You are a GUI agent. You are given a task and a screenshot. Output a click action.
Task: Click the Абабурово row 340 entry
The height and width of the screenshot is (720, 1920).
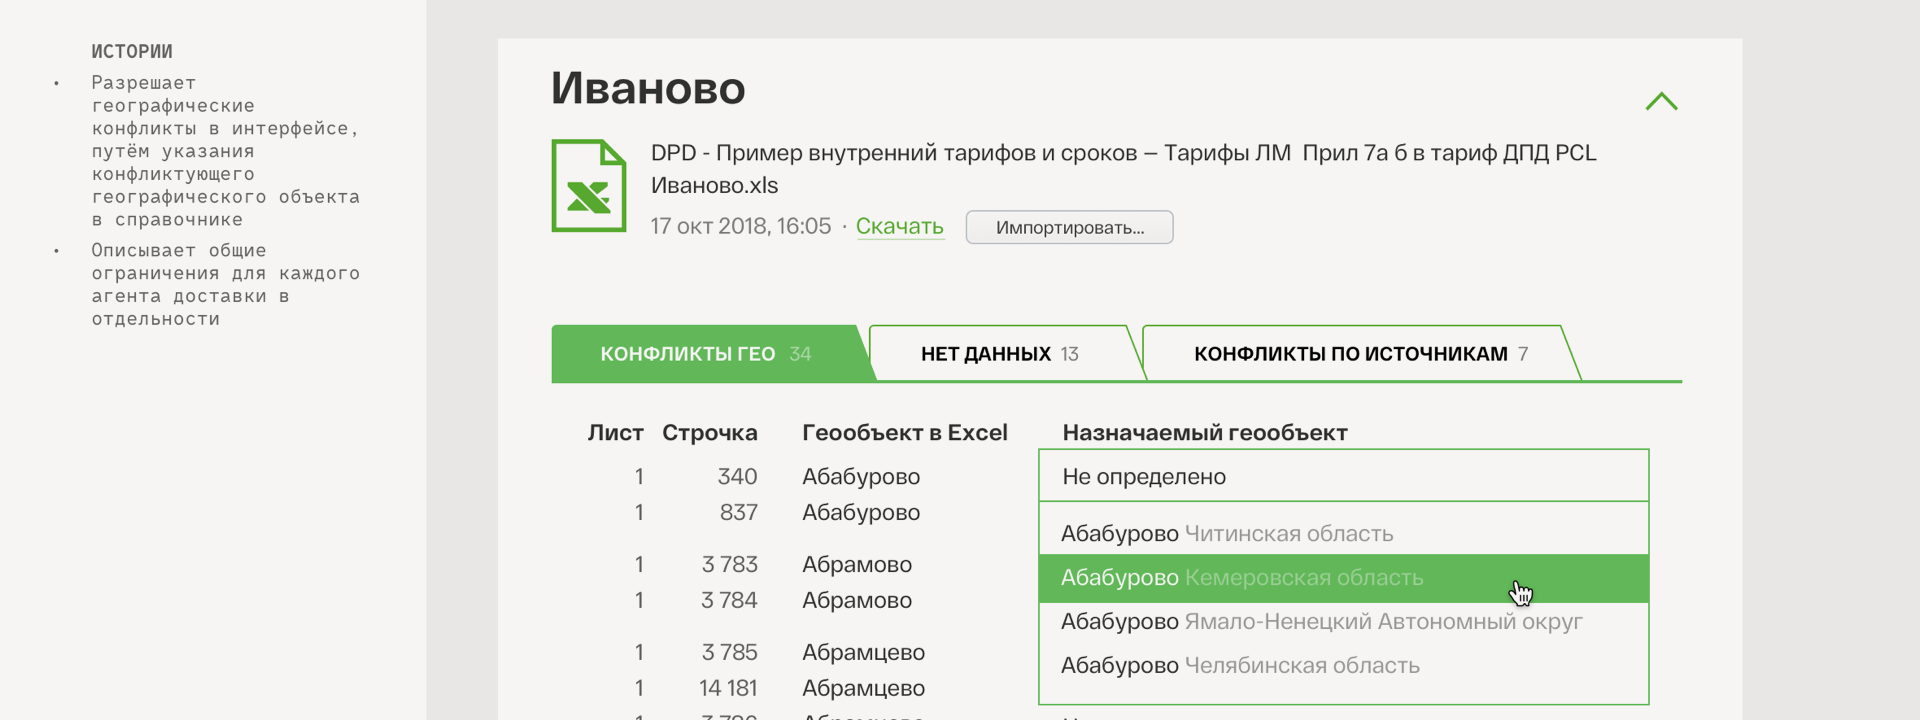[x=860, y=477]
